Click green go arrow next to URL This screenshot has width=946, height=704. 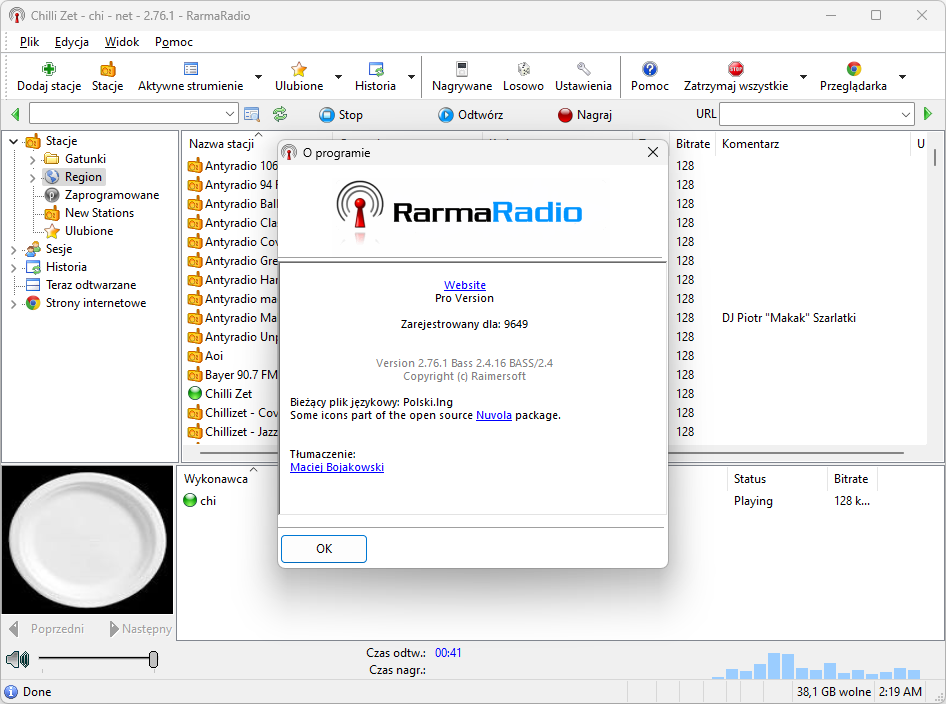tap(928, 114)
